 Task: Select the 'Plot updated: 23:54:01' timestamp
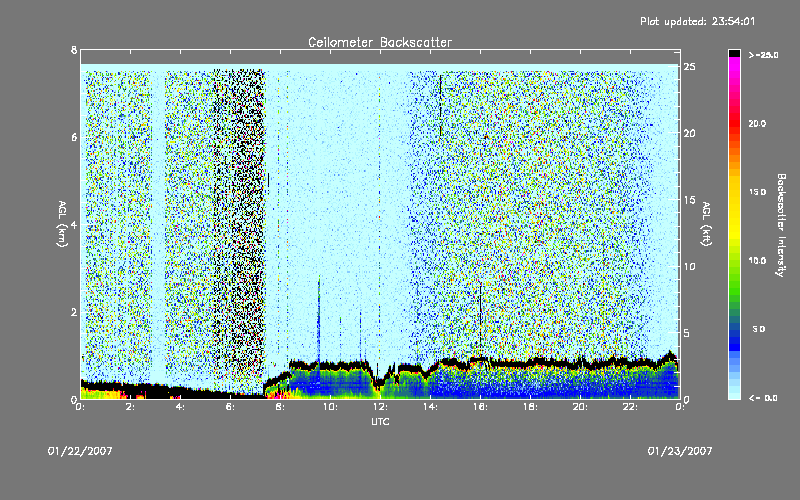697,21
